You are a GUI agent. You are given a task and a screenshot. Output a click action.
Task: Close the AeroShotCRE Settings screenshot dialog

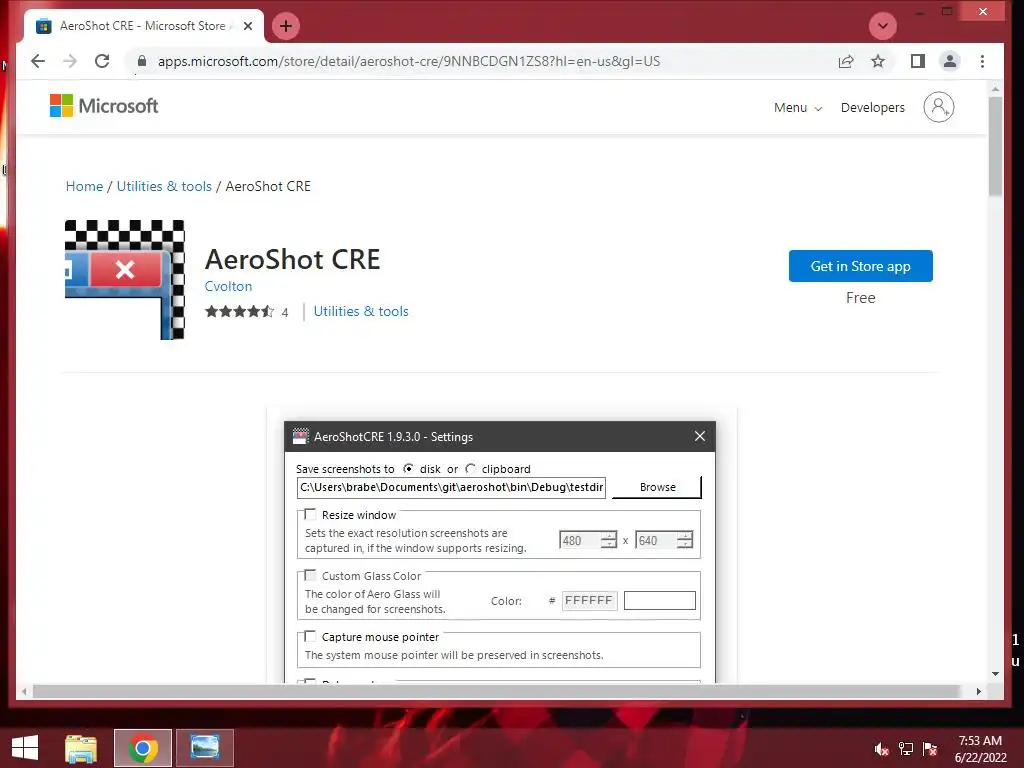point(699,436)
